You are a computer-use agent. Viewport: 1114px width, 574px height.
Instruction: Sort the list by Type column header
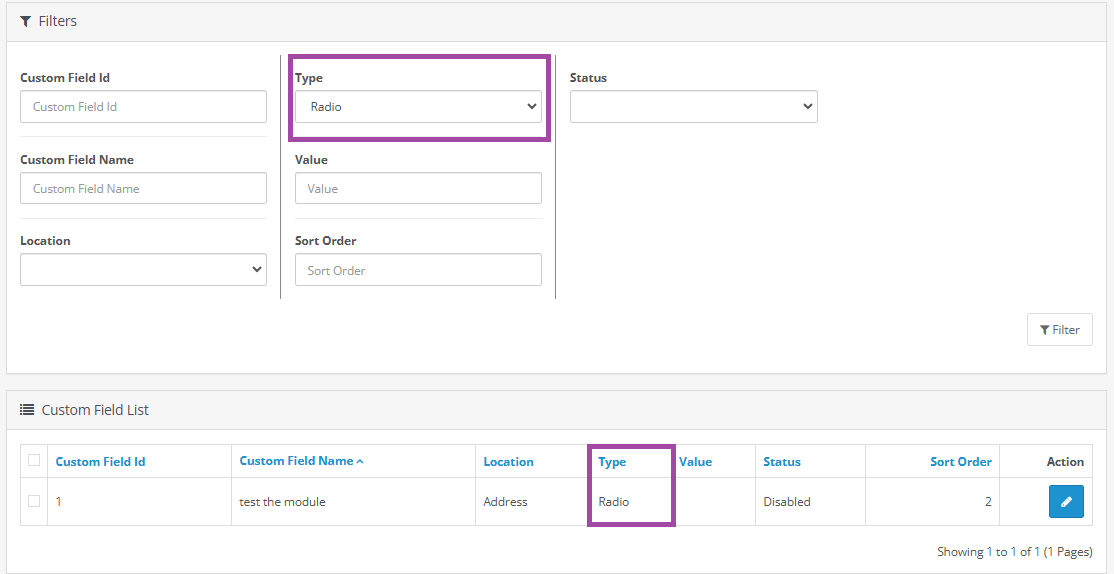[x=612, y=462]
